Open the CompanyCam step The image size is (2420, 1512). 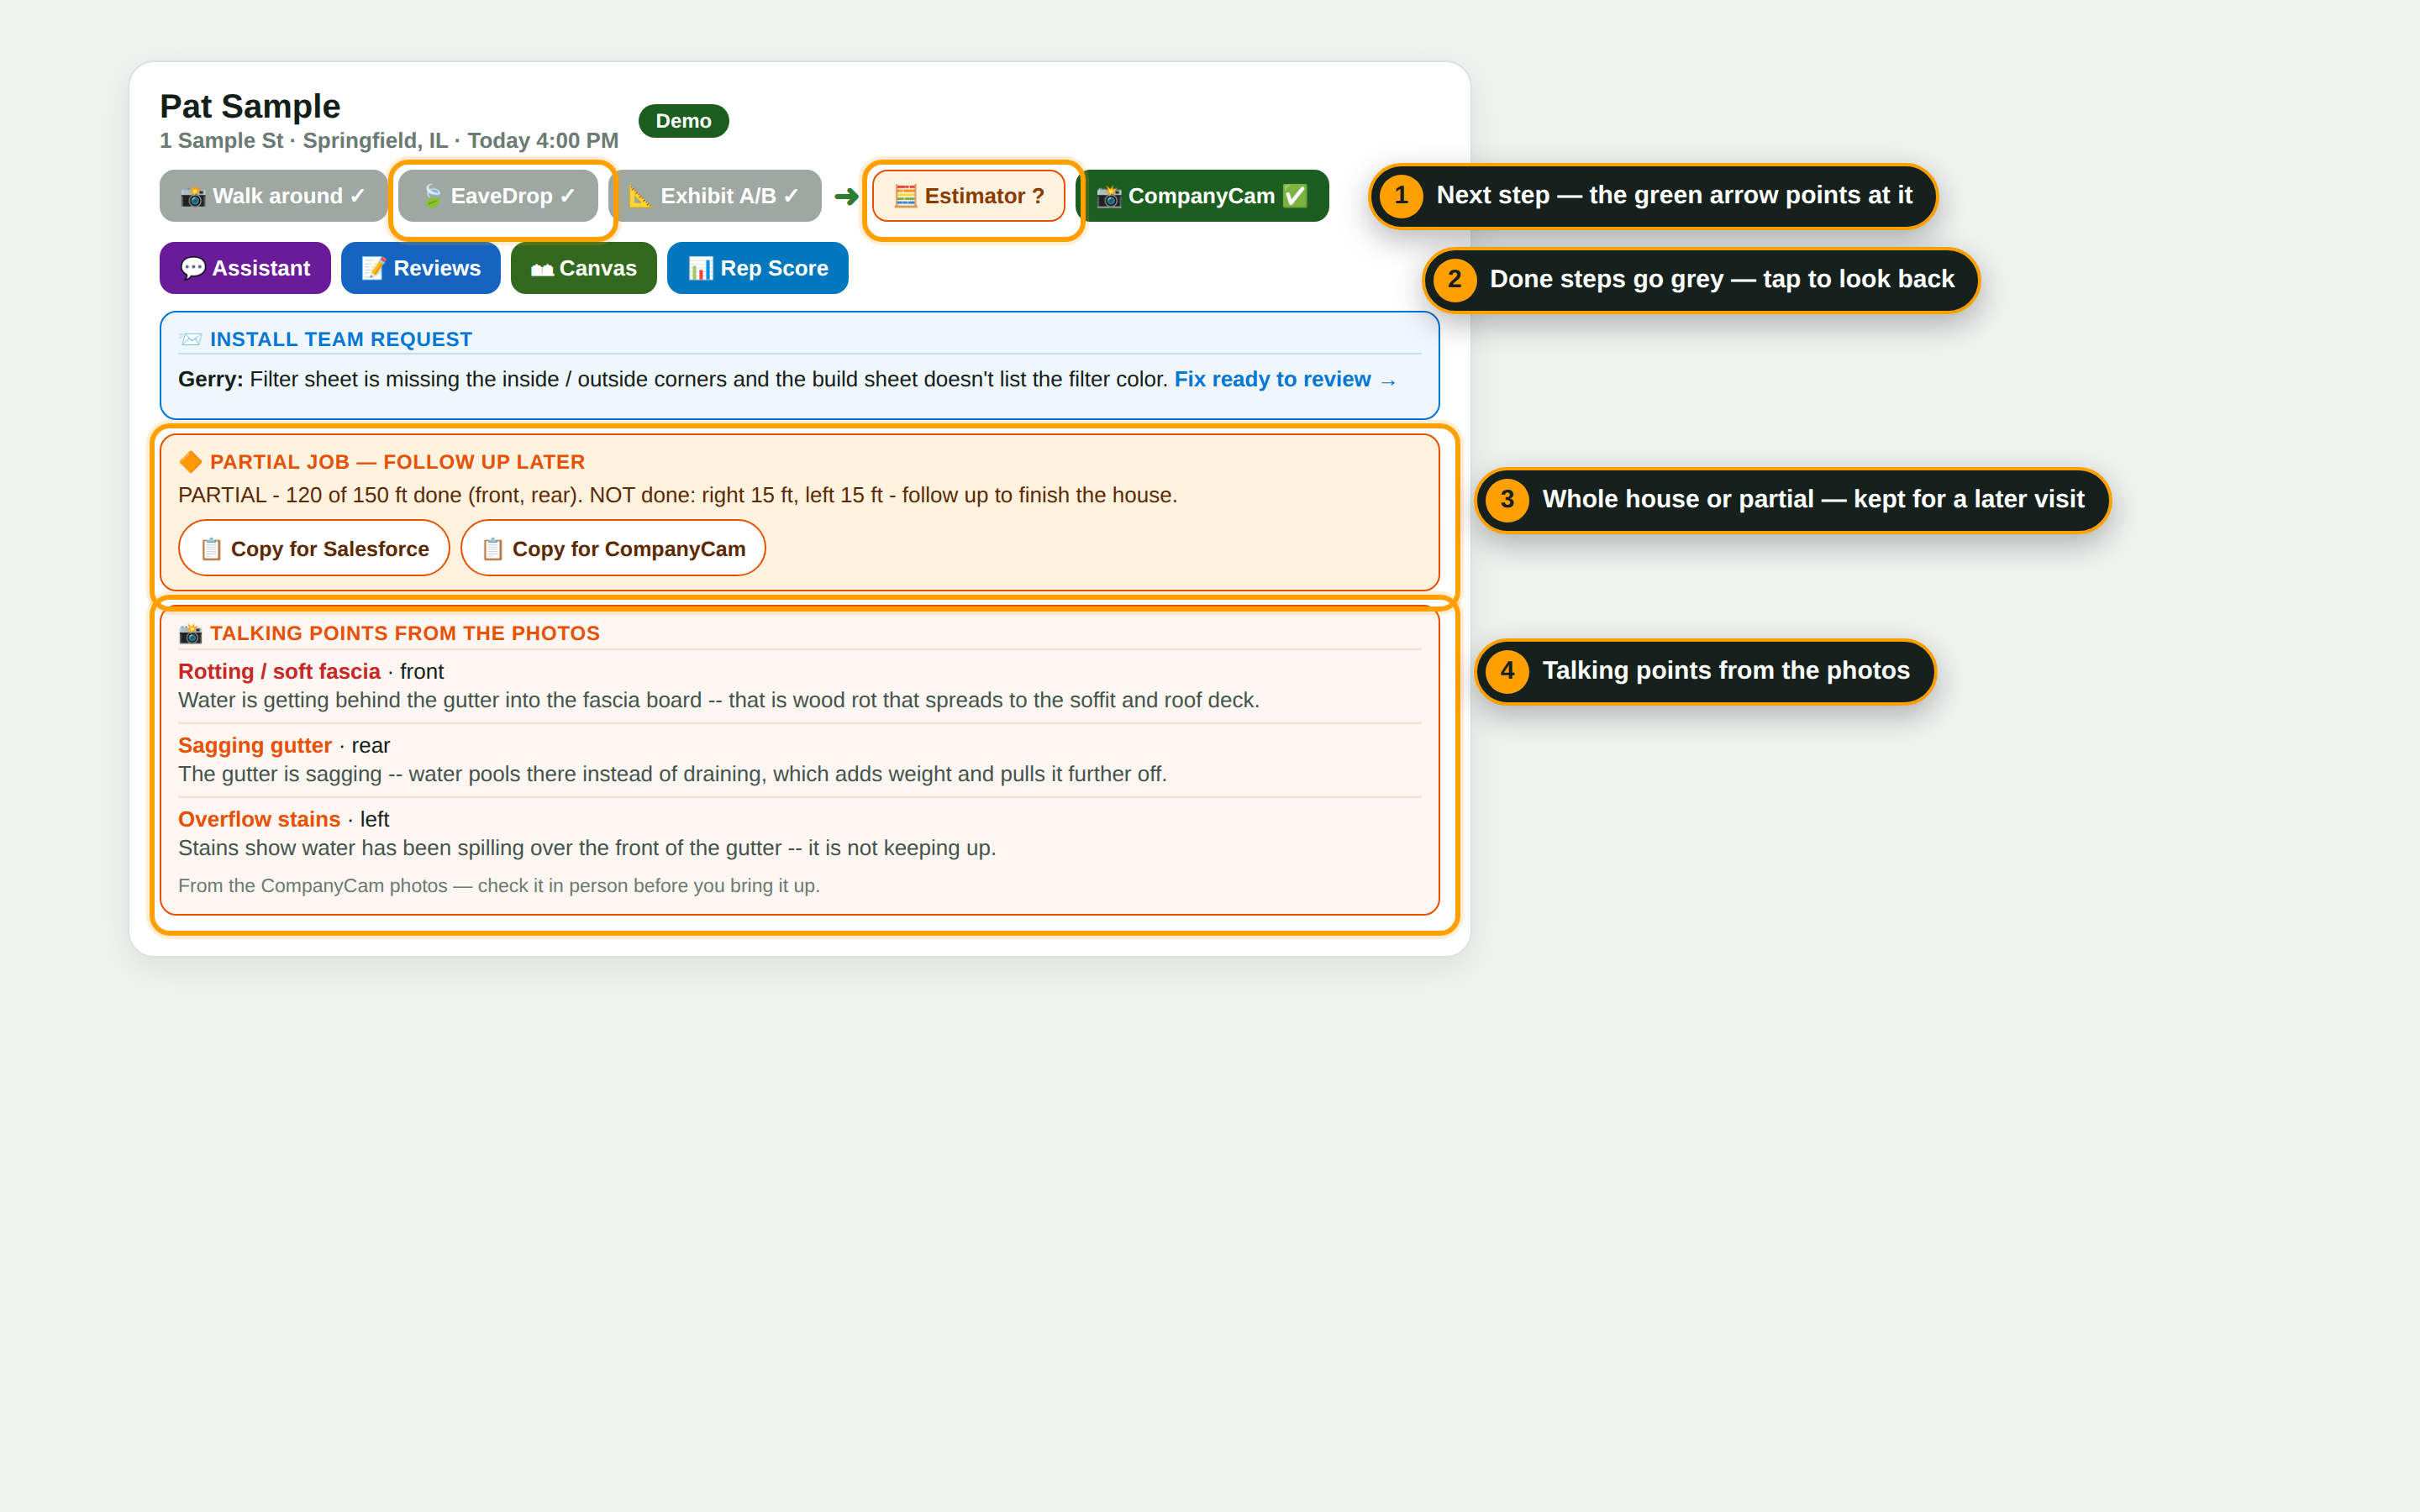point(1202,196)
